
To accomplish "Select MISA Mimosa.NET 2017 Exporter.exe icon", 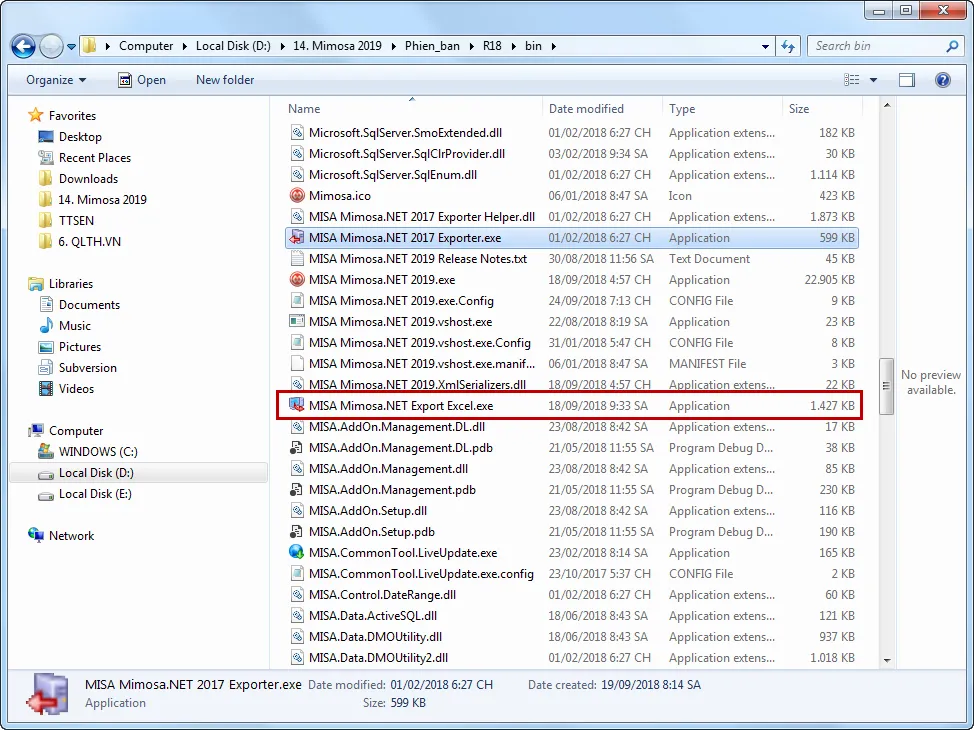I will [x=297, y=238].
